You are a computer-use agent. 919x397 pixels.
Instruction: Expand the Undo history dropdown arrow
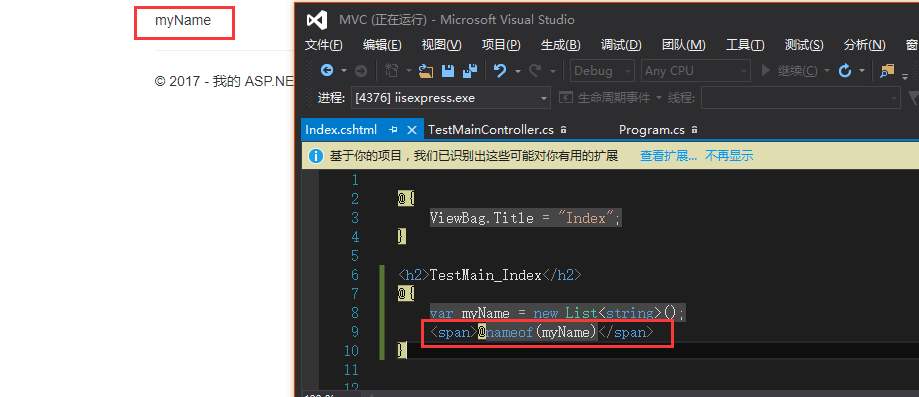point(518,71)
